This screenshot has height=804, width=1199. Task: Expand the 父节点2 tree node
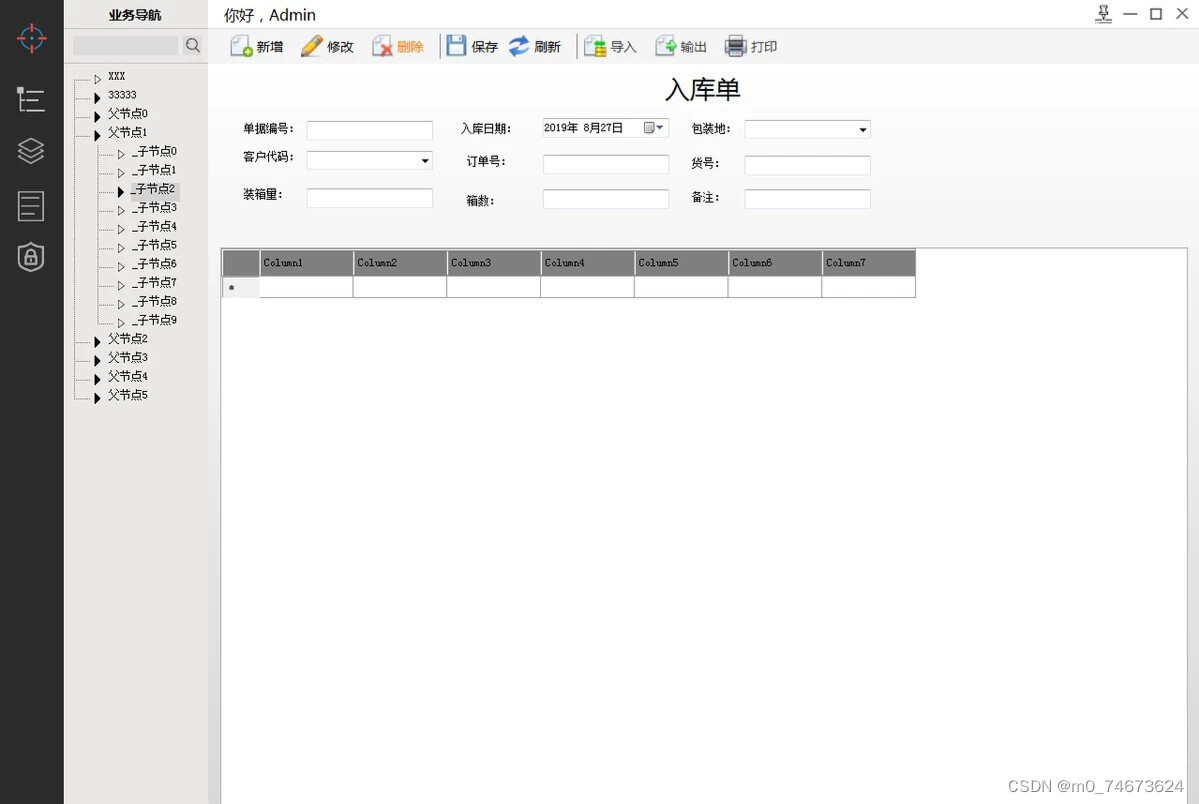click(97, 341)
